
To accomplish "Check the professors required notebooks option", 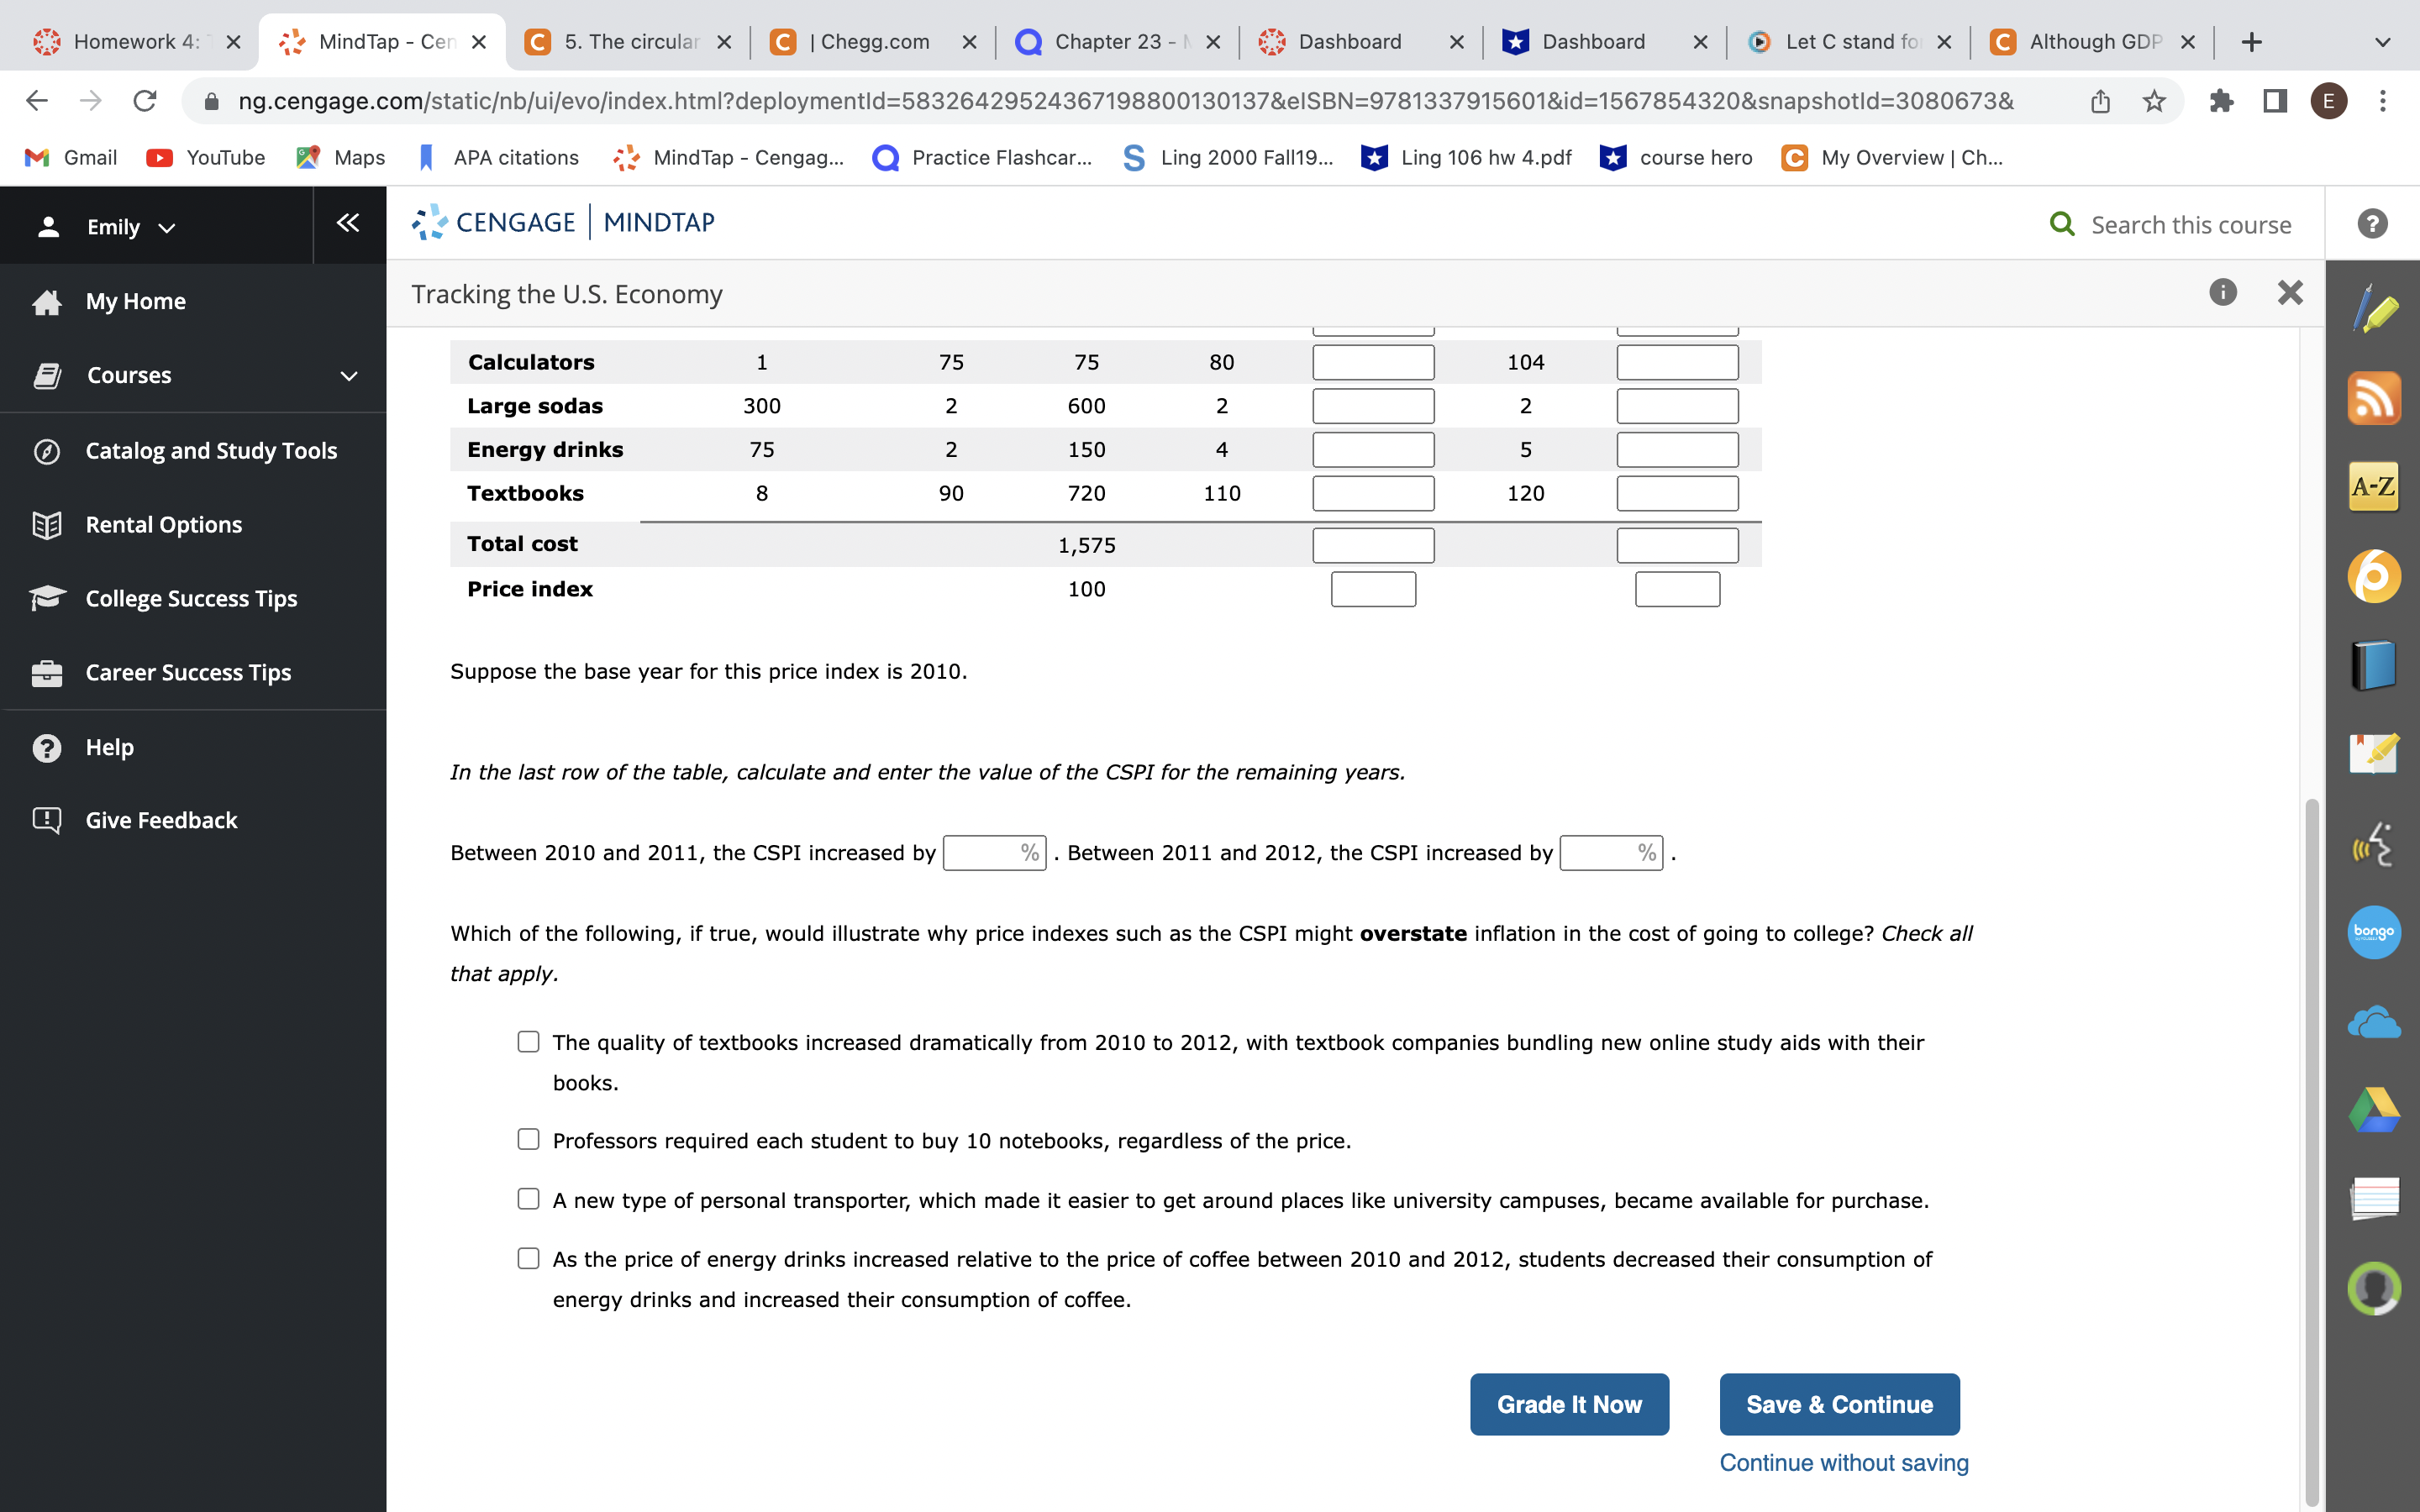I will pyautogui.click(x=528, y=1138).
